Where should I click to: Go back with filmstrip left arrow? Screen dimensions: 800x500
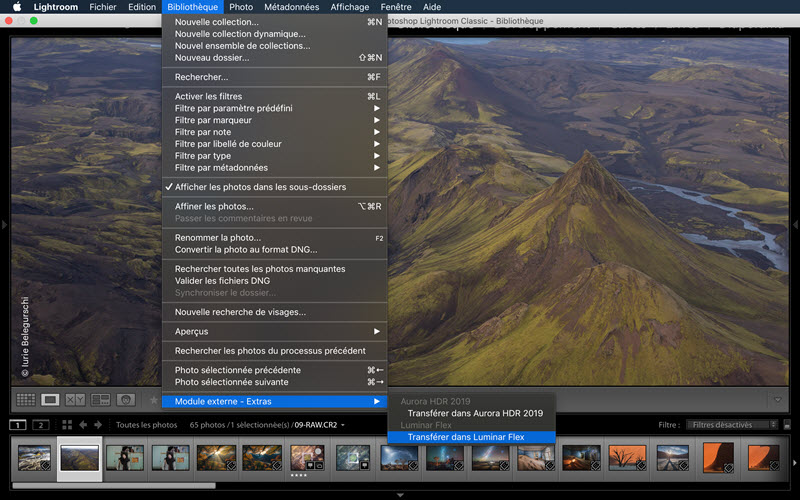coord(83,425)
